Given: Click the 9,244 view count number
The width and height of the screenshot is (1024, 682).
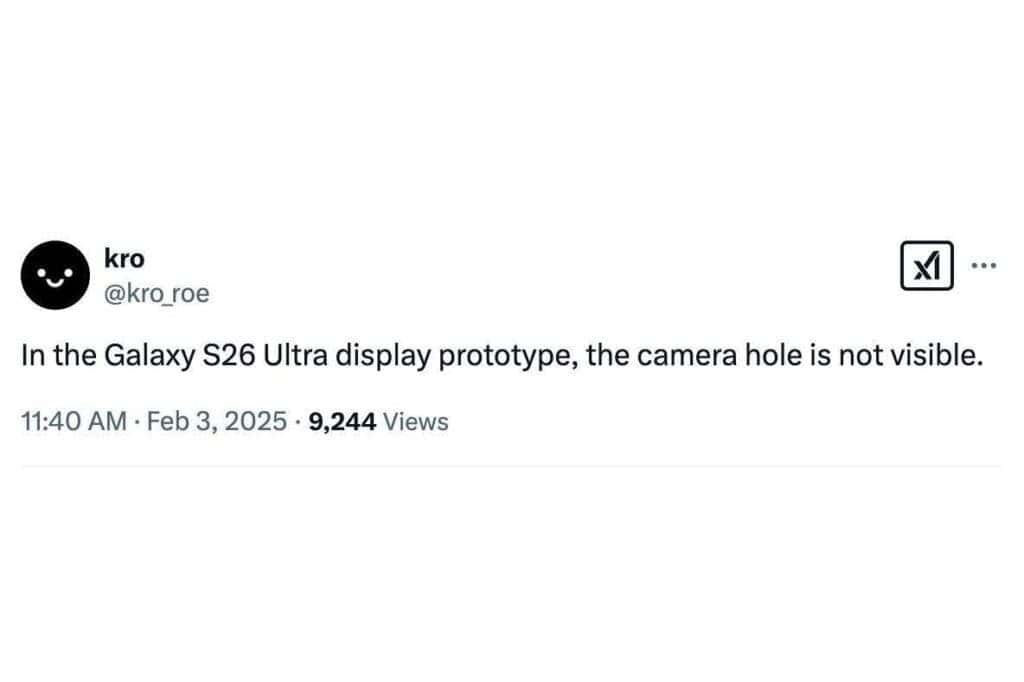Looking at the screenshot, I should [342, 422].
